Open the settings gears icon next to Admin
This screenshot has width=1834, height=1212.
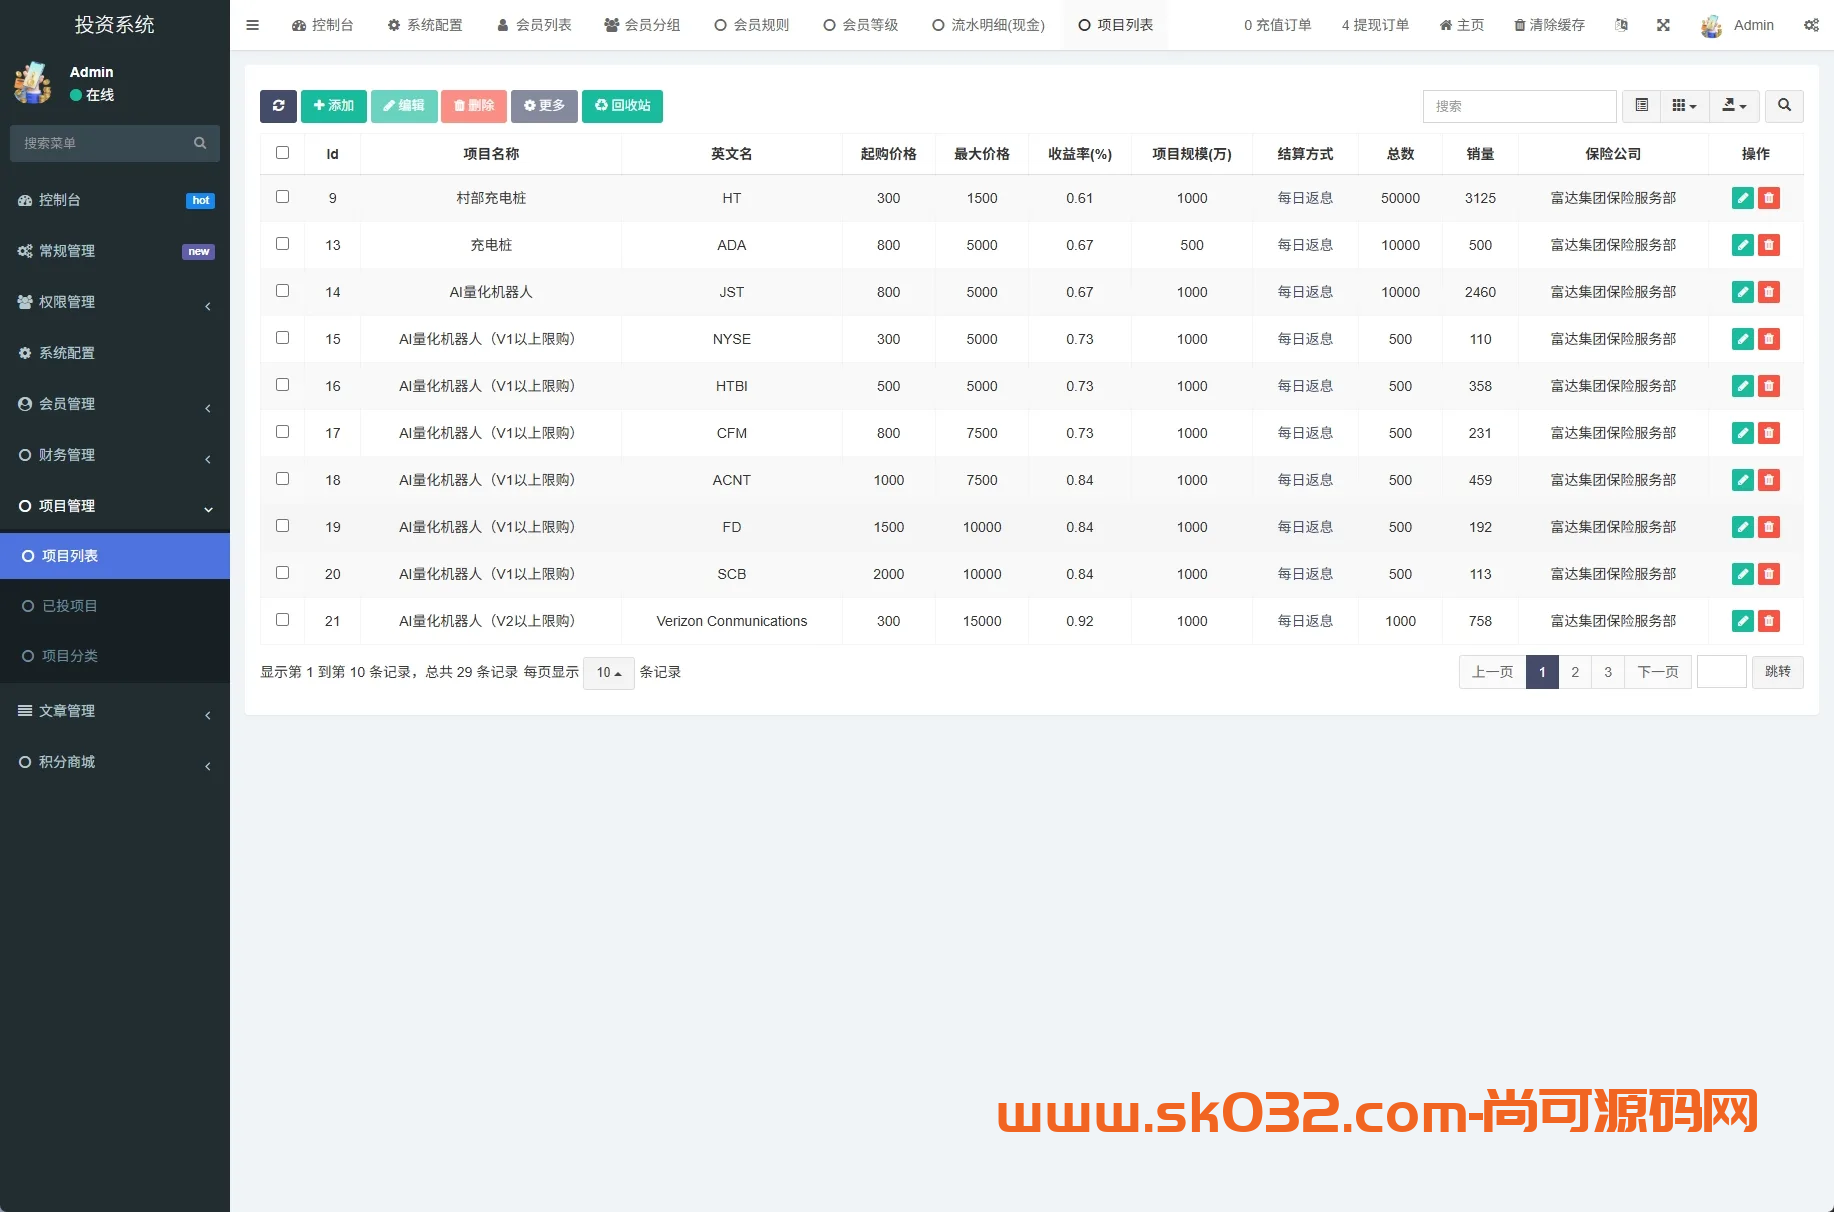[x=1812, y=24]
